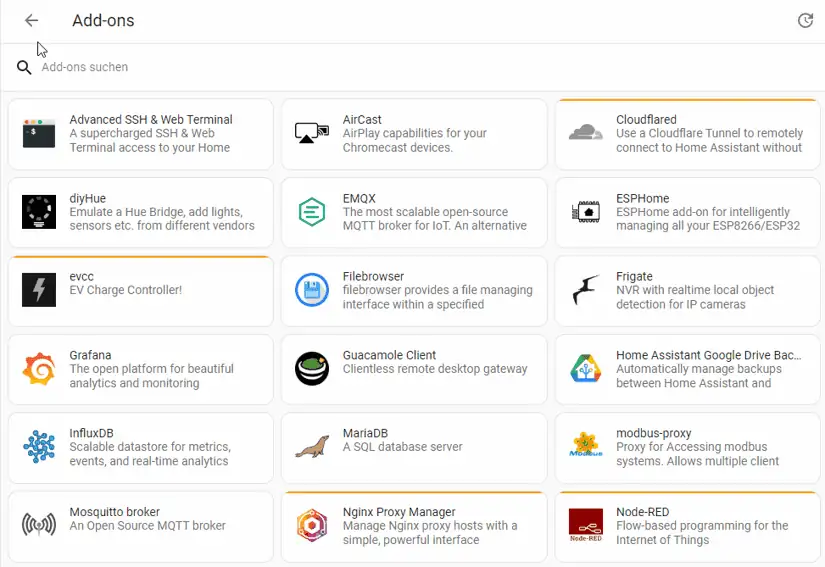Click the InfluxDB blue network icon
825x567 pixels.
(39, 447)
